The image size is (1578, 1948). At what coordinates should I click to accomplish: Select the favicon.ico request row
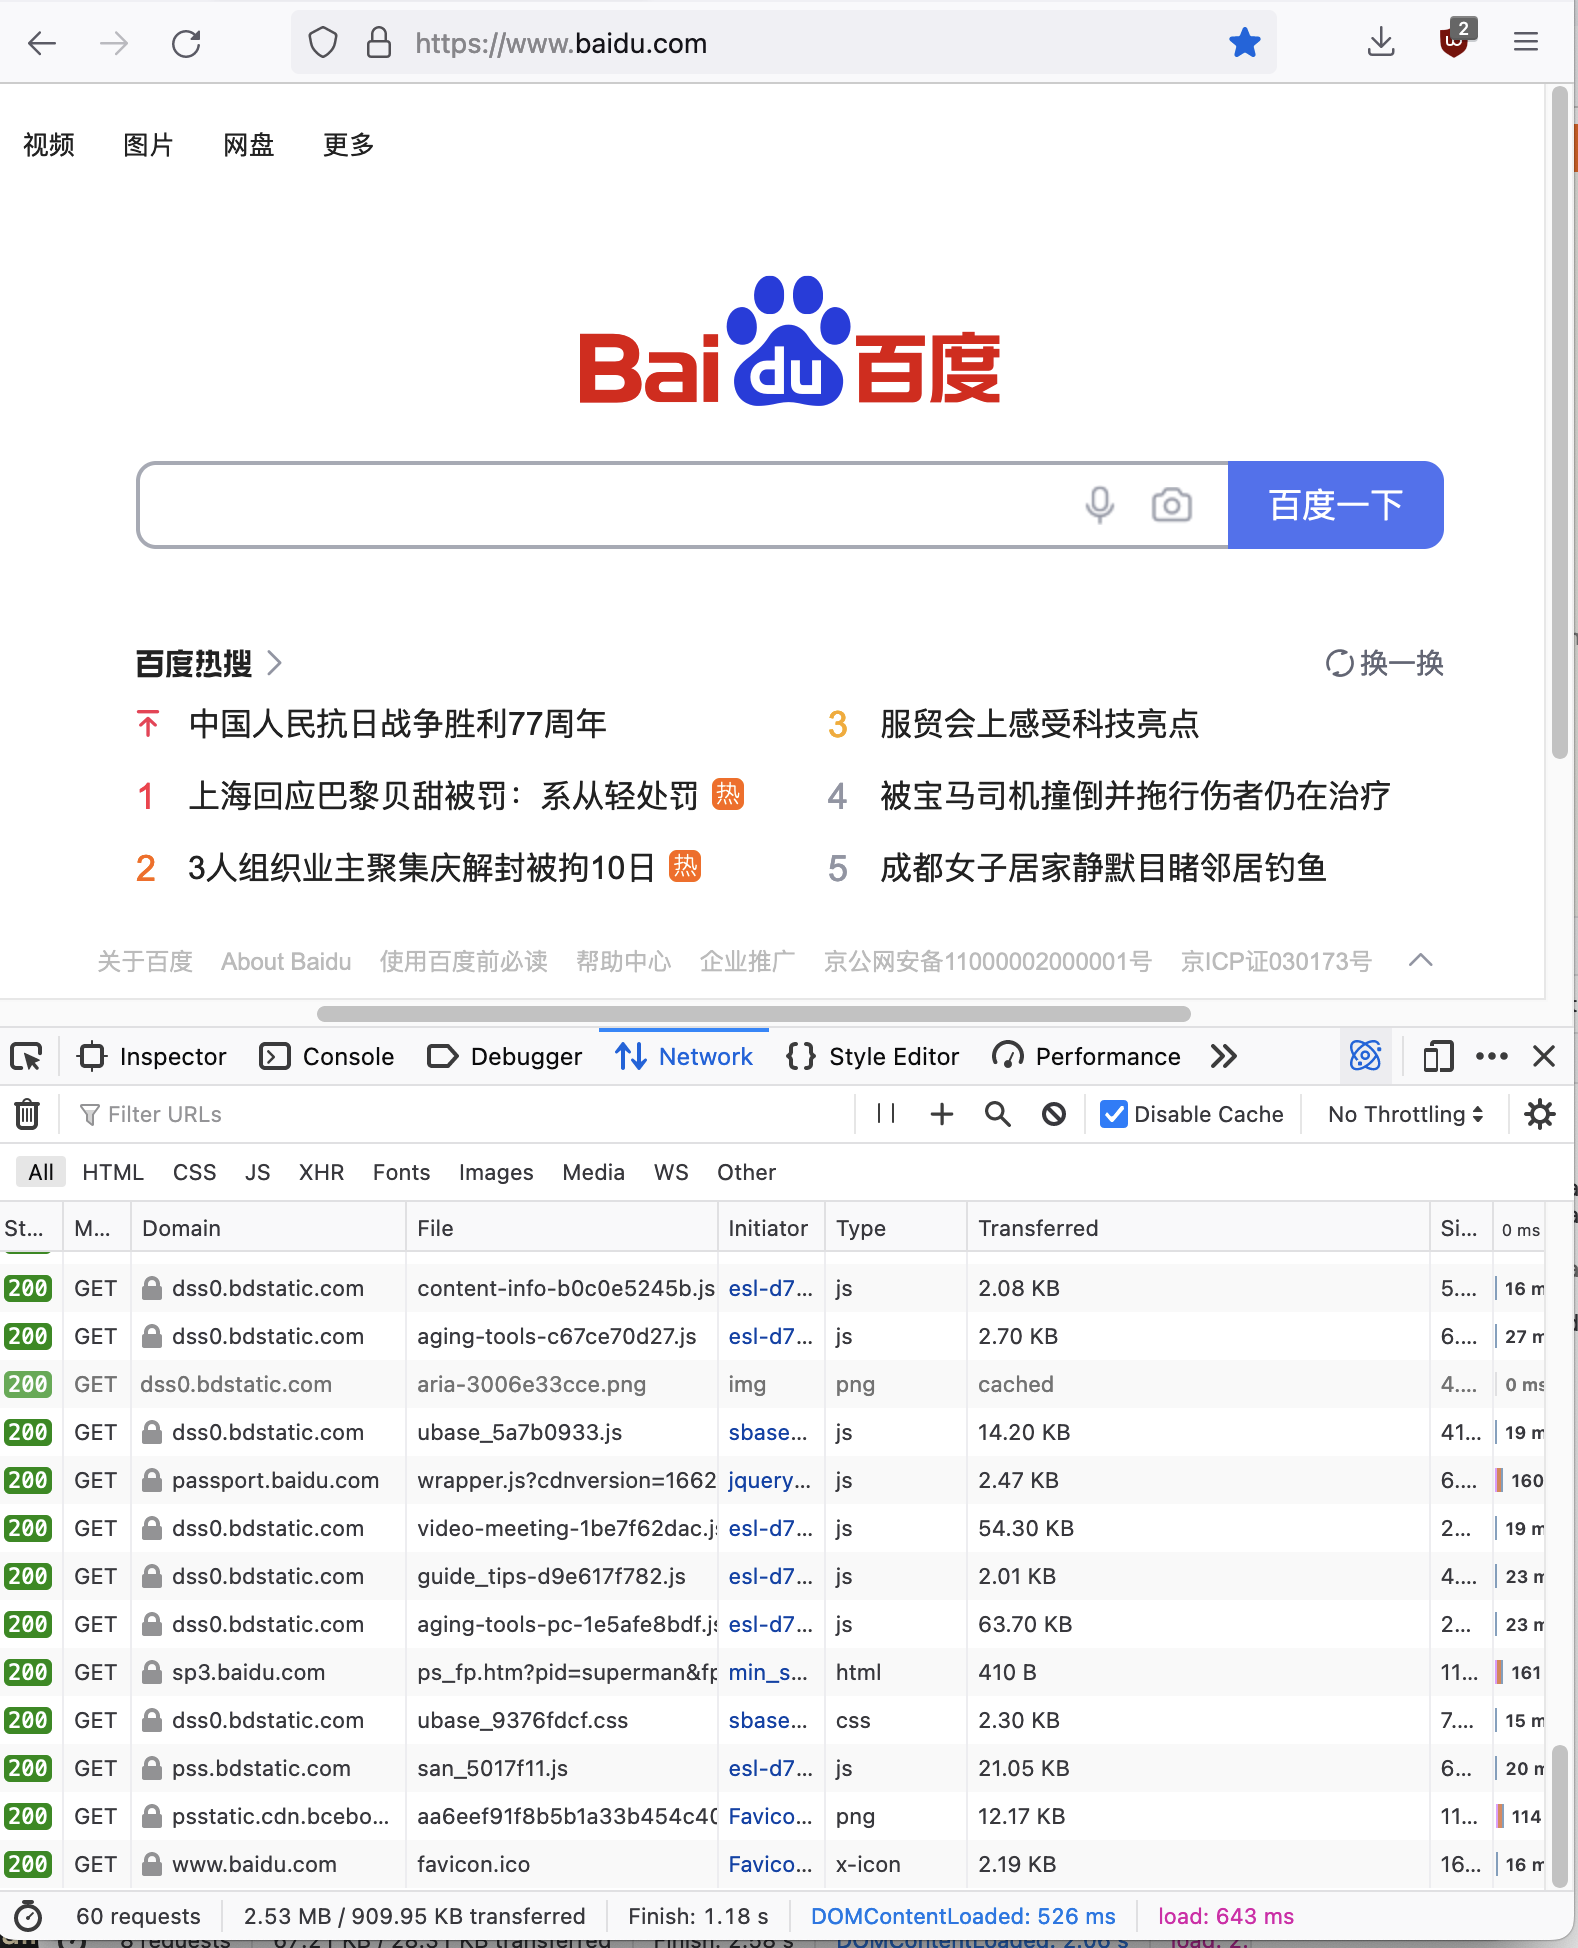click(772, 1864)
